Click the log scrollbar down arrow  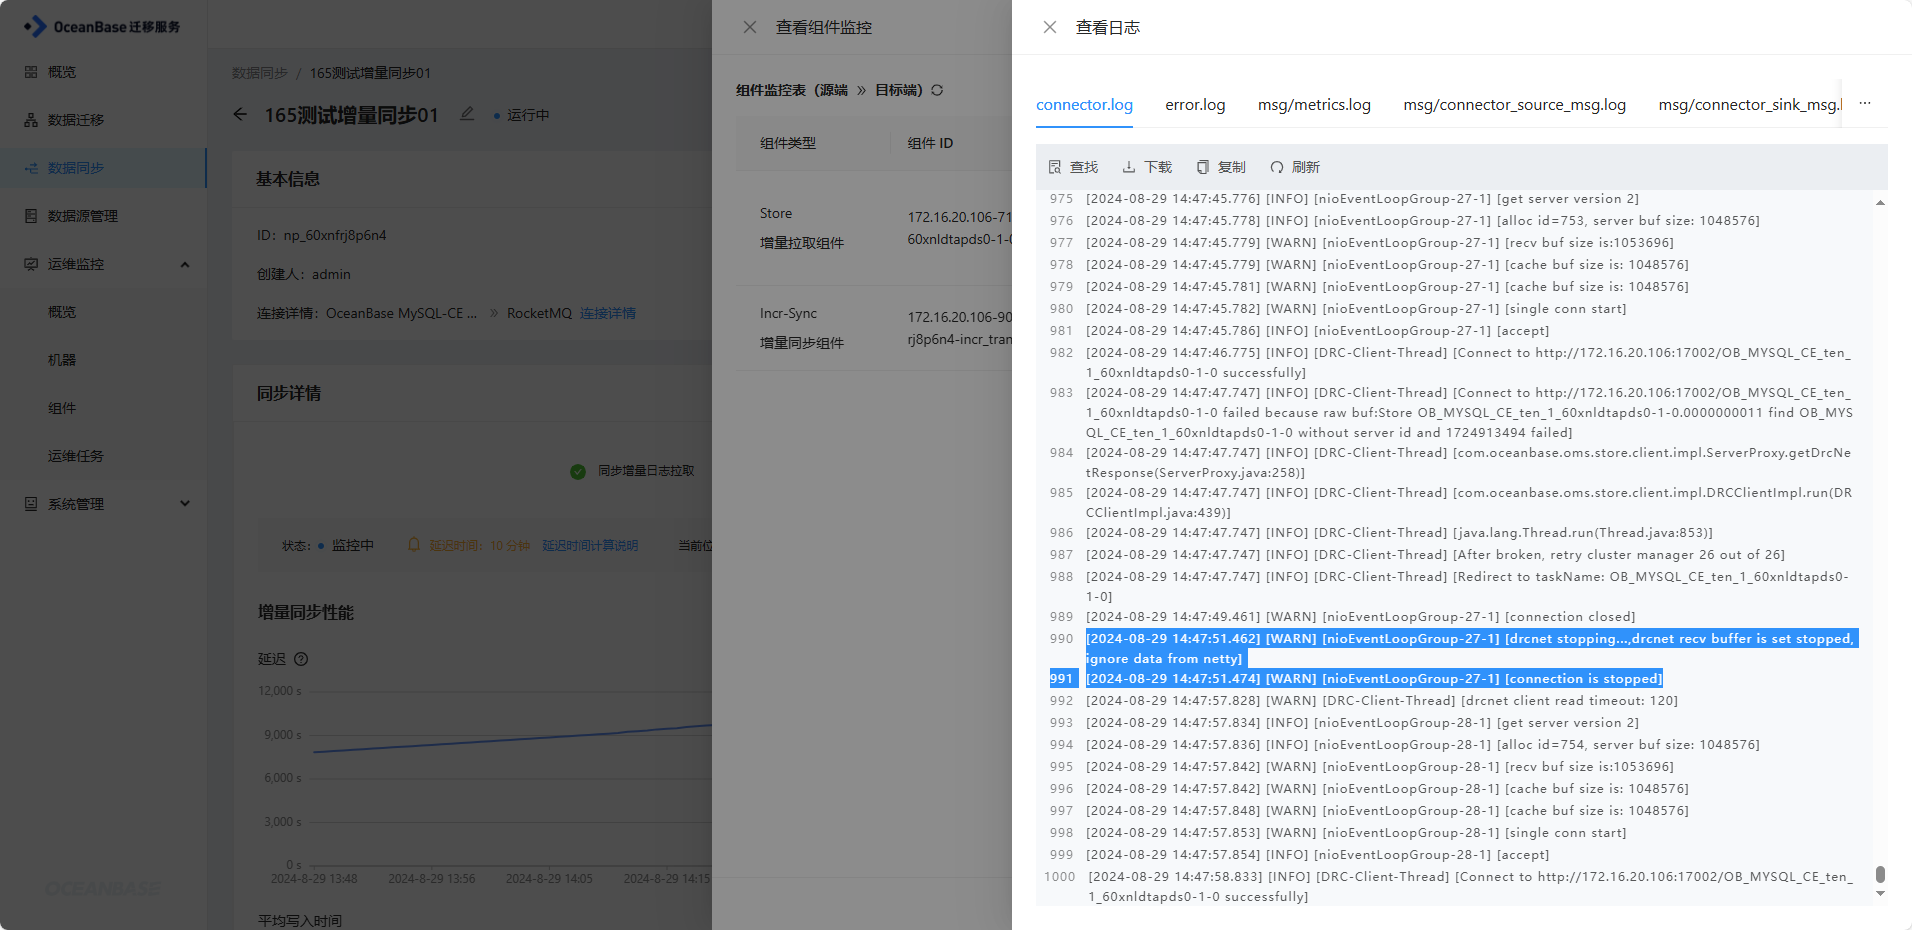coord(1880,894)
